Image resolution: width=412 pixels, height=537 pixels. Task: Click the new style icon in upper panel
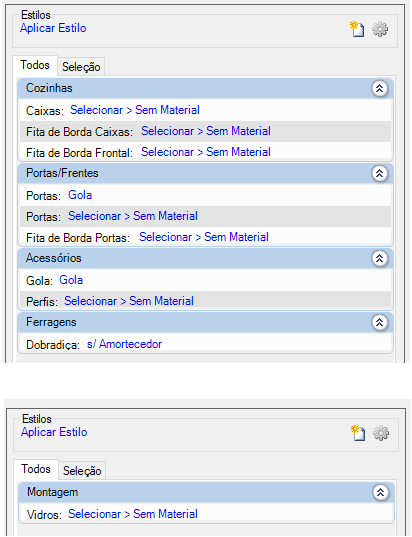point(357,29)
